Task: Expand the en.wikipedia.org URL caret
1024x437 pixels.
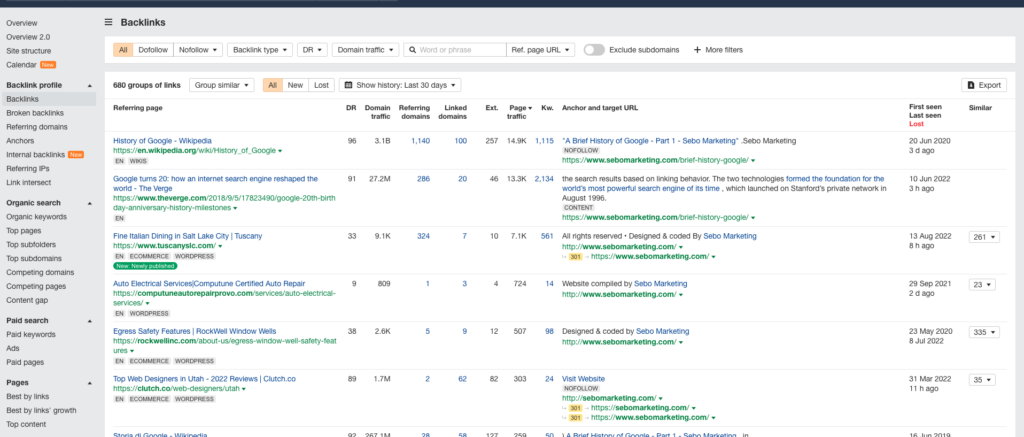Action: [280, 151]
